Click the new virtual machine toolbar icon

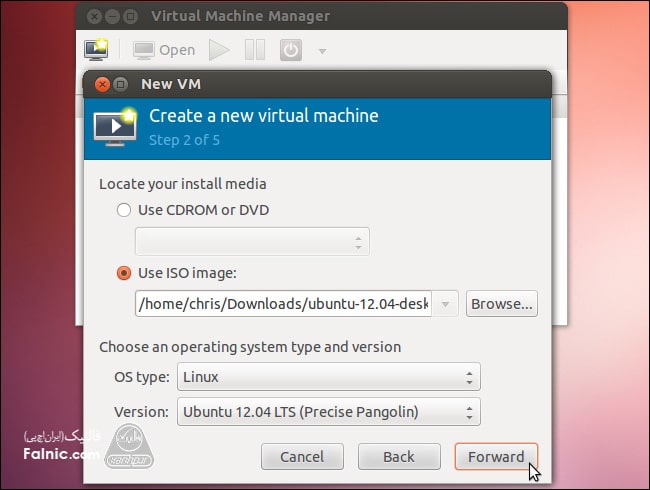pos(97,49)
